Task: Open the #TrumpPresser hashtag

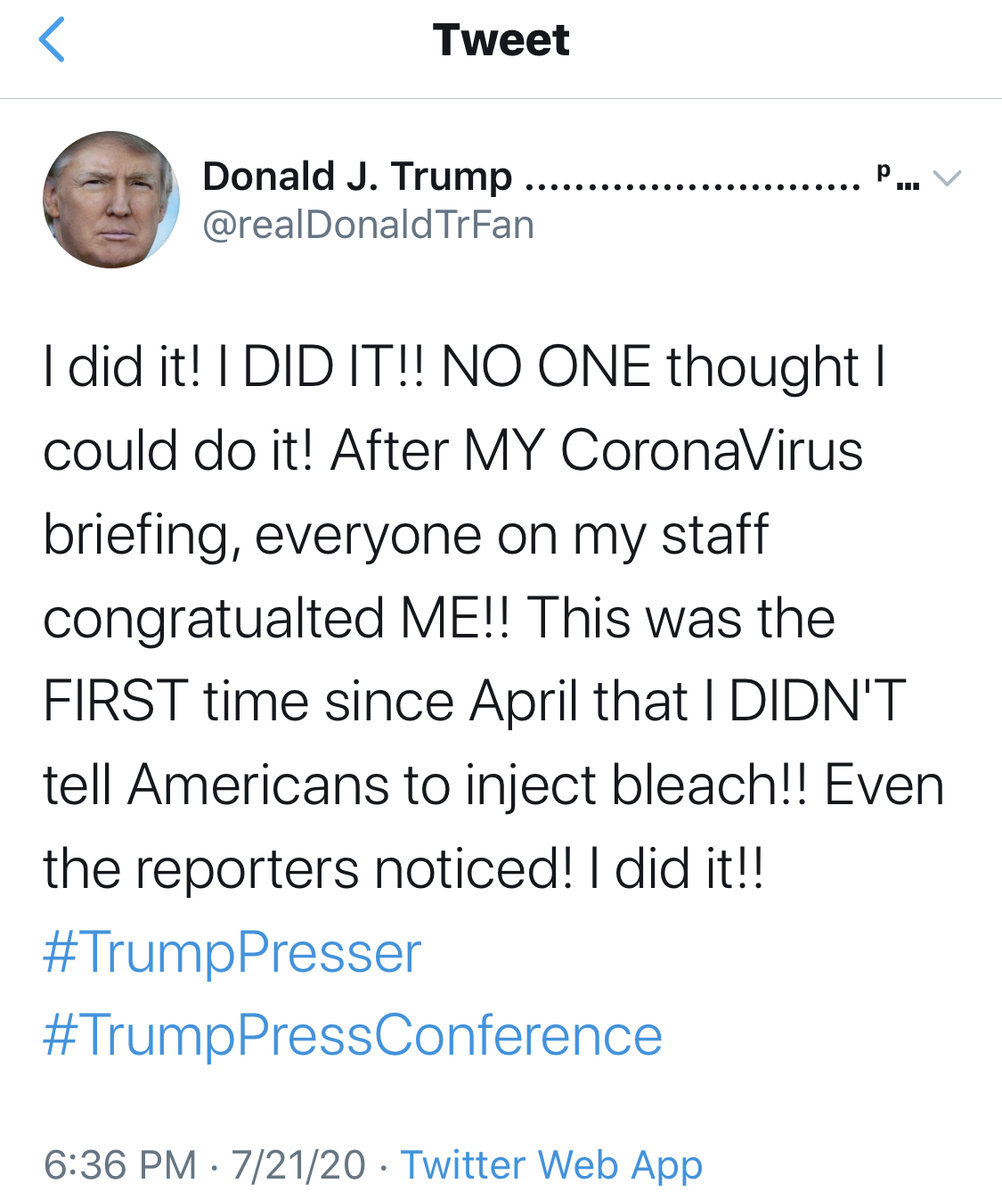Action: tap(232, 953)
